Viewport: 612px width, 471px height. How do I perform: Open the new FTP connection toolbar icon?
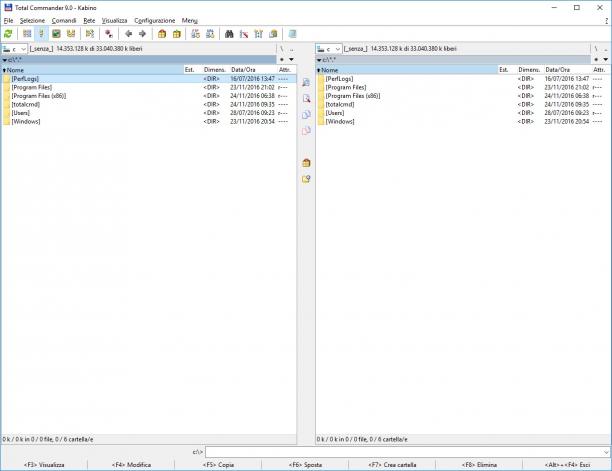[210, 34]
